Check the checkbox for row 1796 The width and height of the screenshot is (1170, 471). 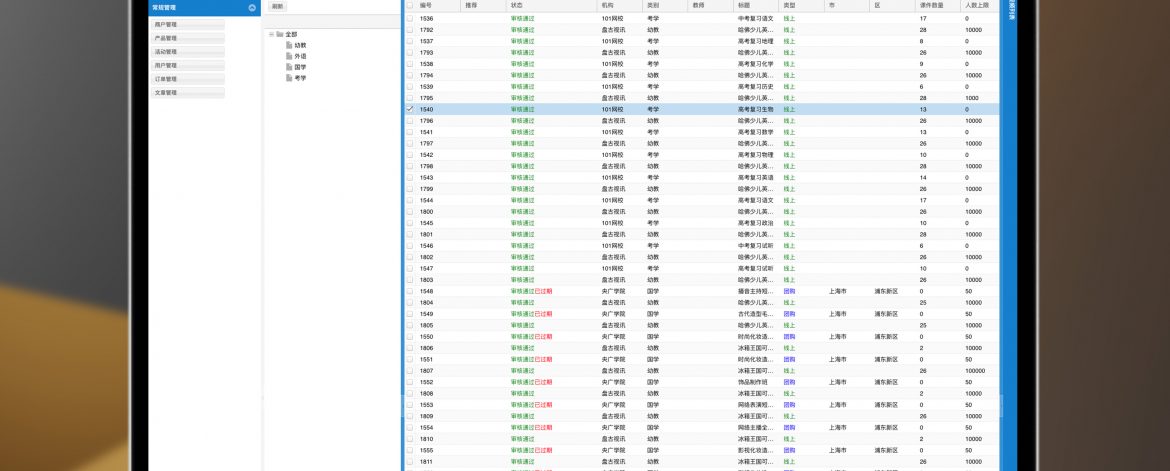click(x=410, y=120)
